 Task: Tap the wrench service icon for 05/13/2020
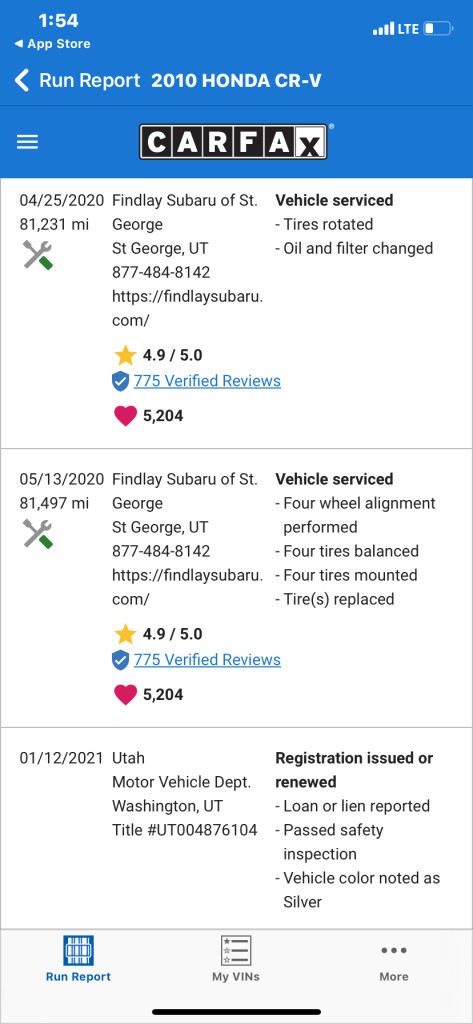coord(38,533)
